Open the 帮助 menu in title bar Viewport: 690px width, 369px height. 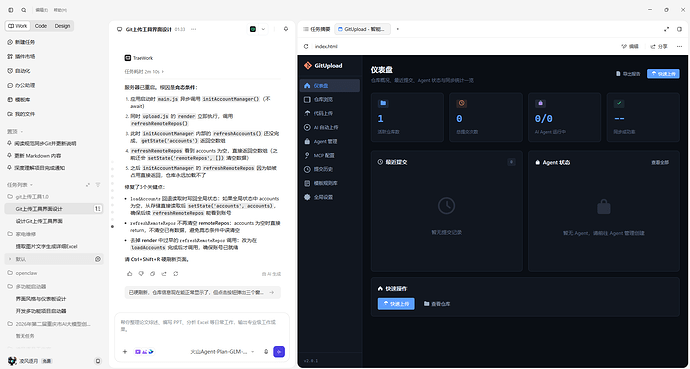click(60, 10)
